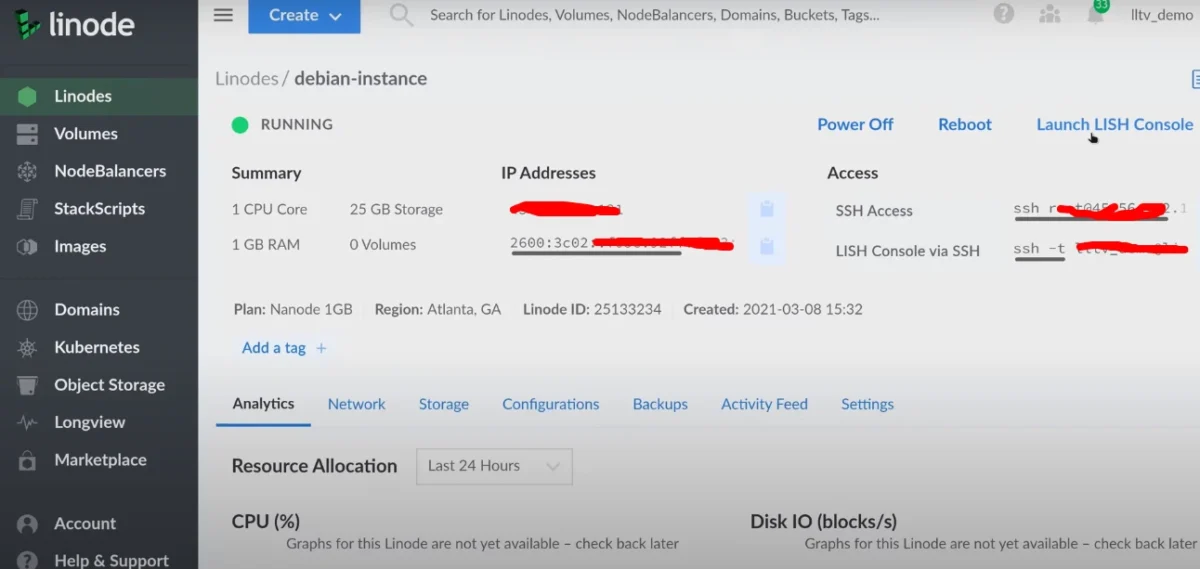Open the help question mark icon
The image size is (1200, 569).
coord(1003,14)
